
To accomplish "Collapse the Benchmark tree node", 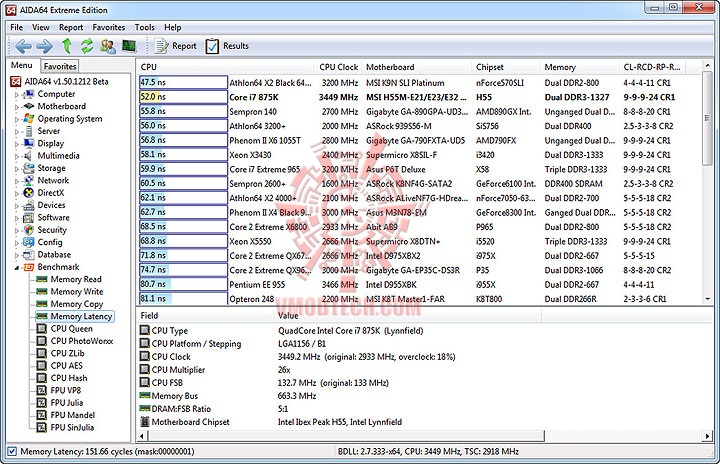I will click(x=17, y=268).
